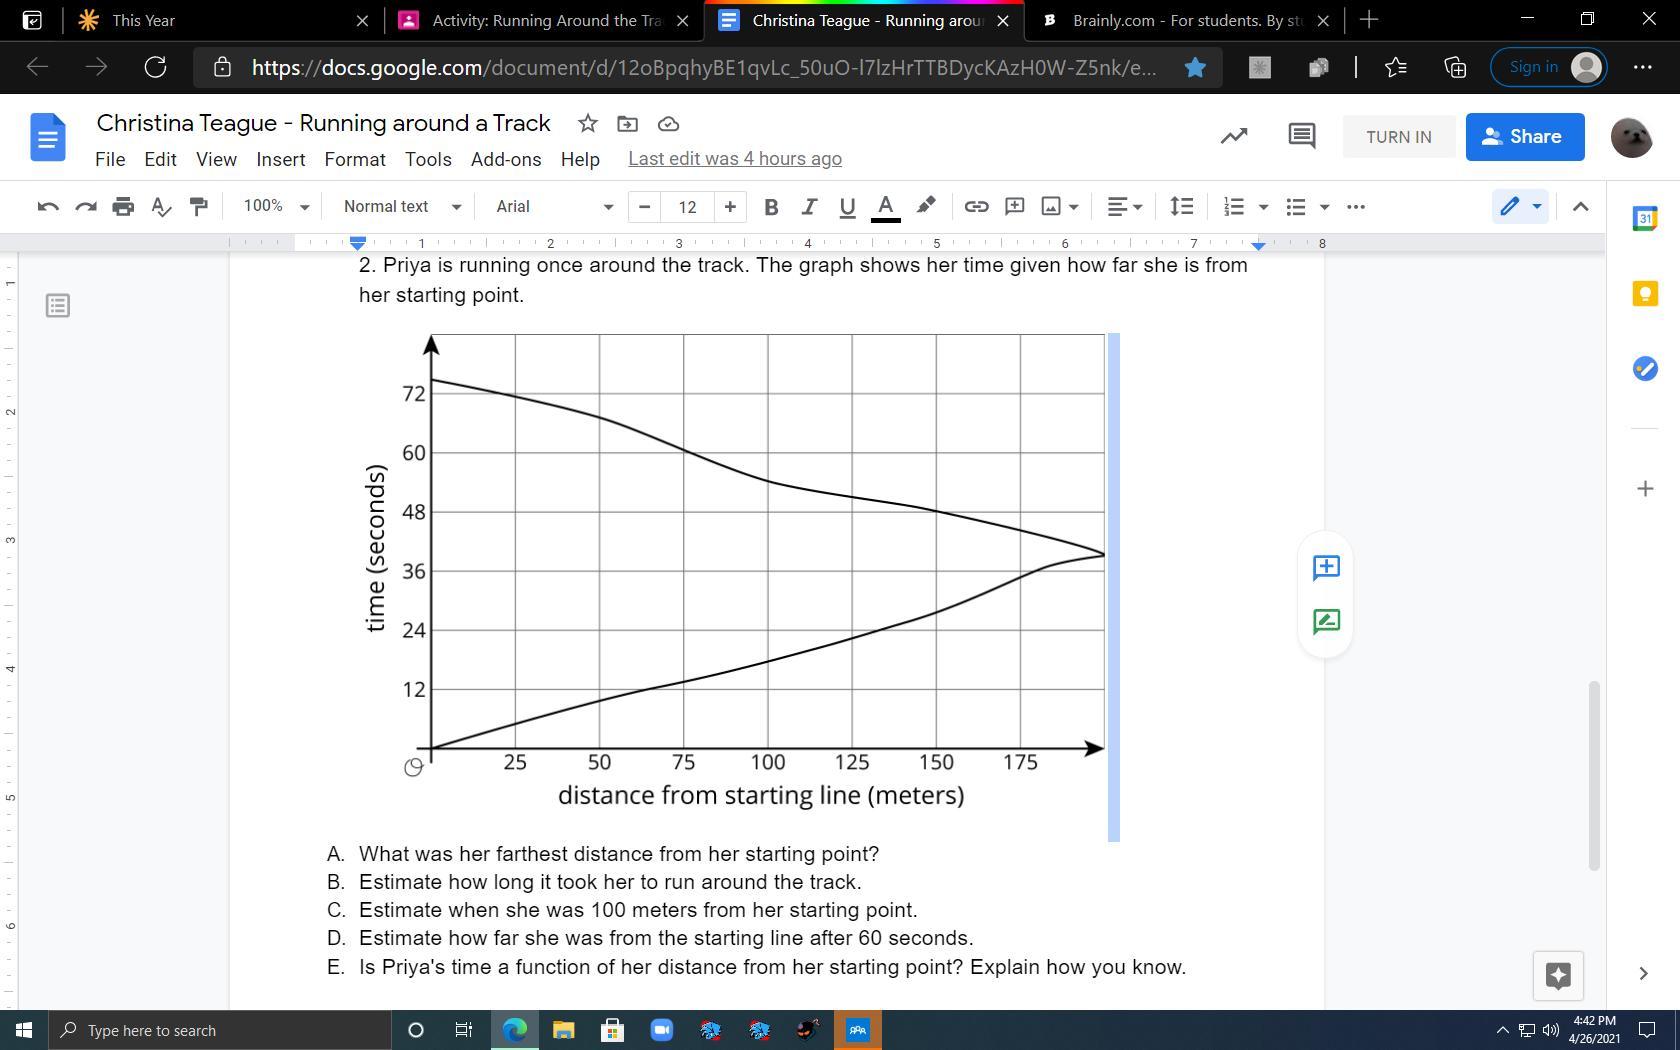This screenshot has width=1680, height=1050.
Task: Show the document outline
Action: [58, 306]
